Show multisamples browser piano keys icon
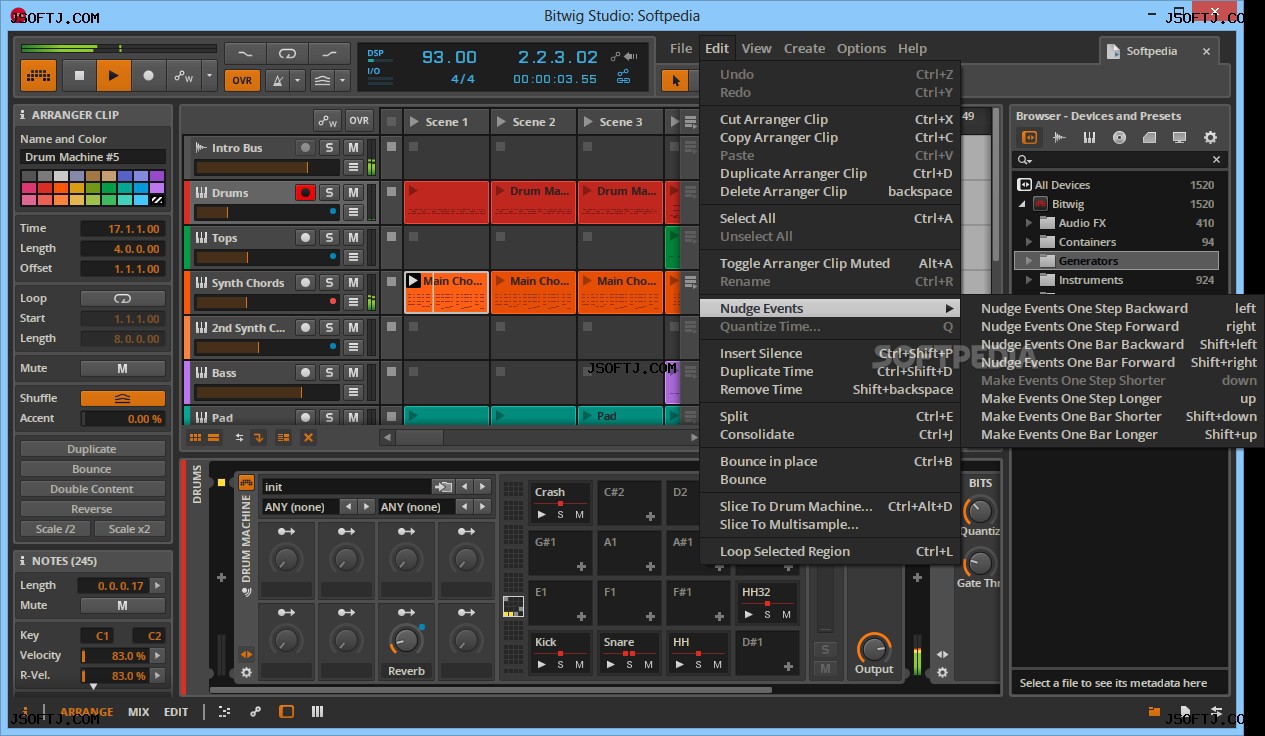This screenshot has height=736, width=1265. pos(1089,137)
